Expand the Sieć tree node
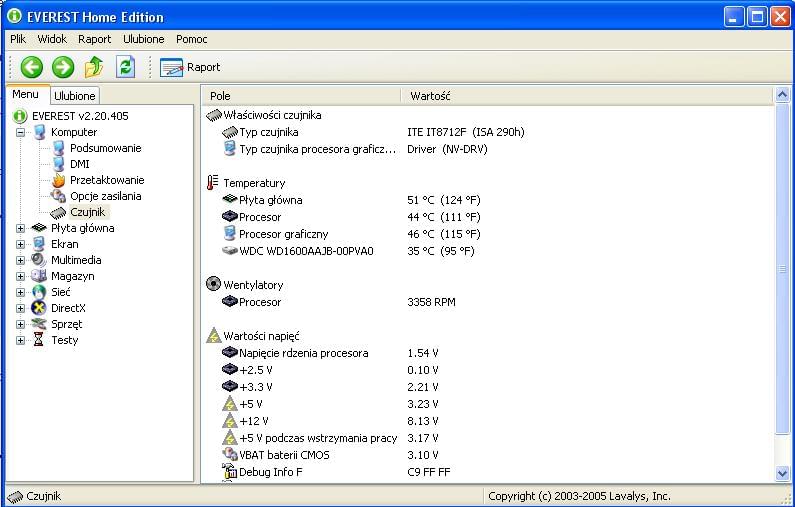This screenshot has width=795, height=507. click(20, 293)
